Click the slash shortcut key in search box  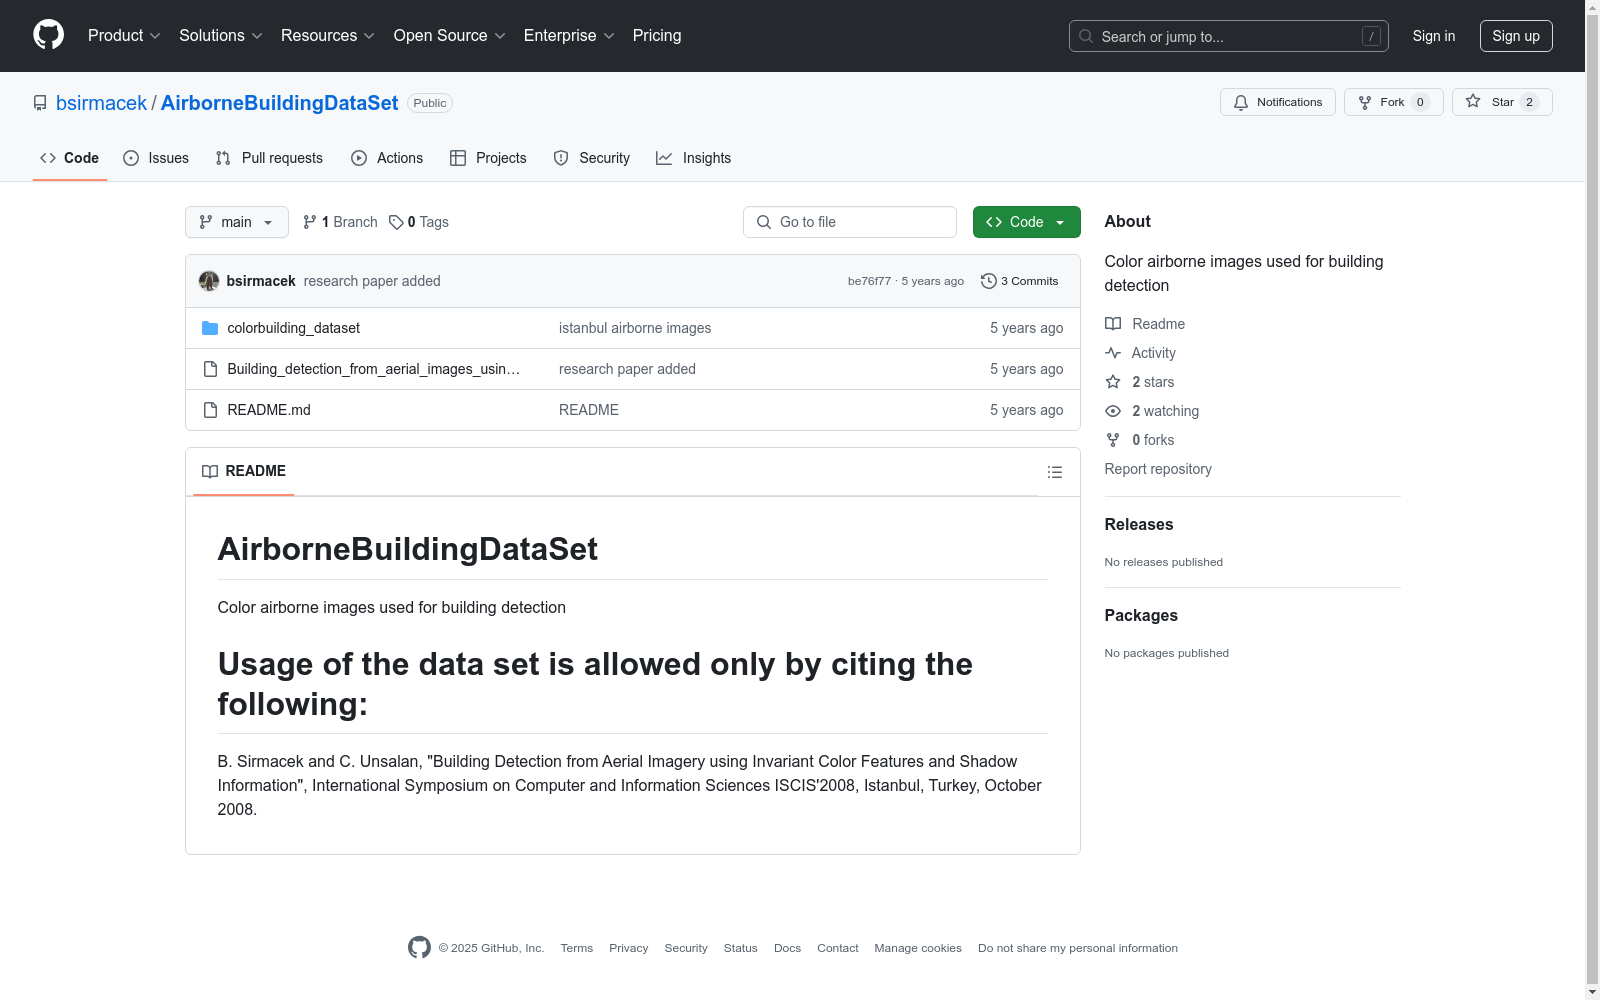tap(1371, 36)
